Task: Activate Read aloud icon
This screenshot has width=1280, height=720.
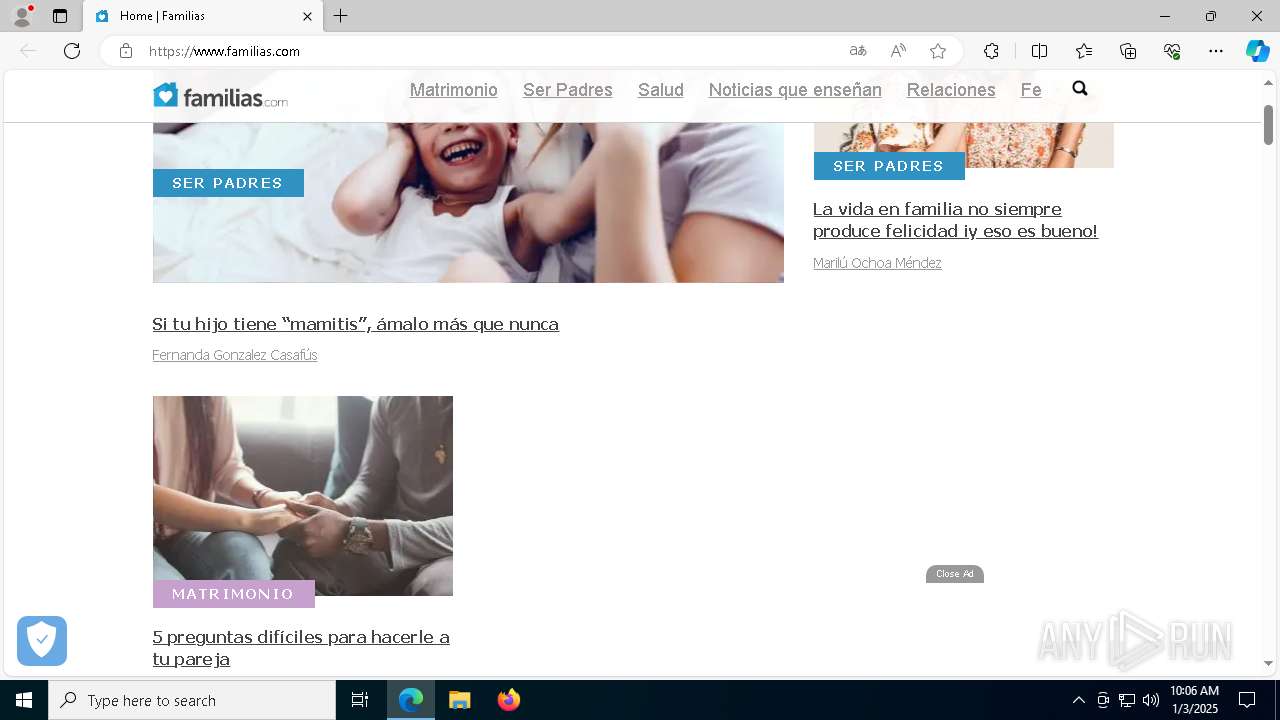Action: tap(898, 51)
